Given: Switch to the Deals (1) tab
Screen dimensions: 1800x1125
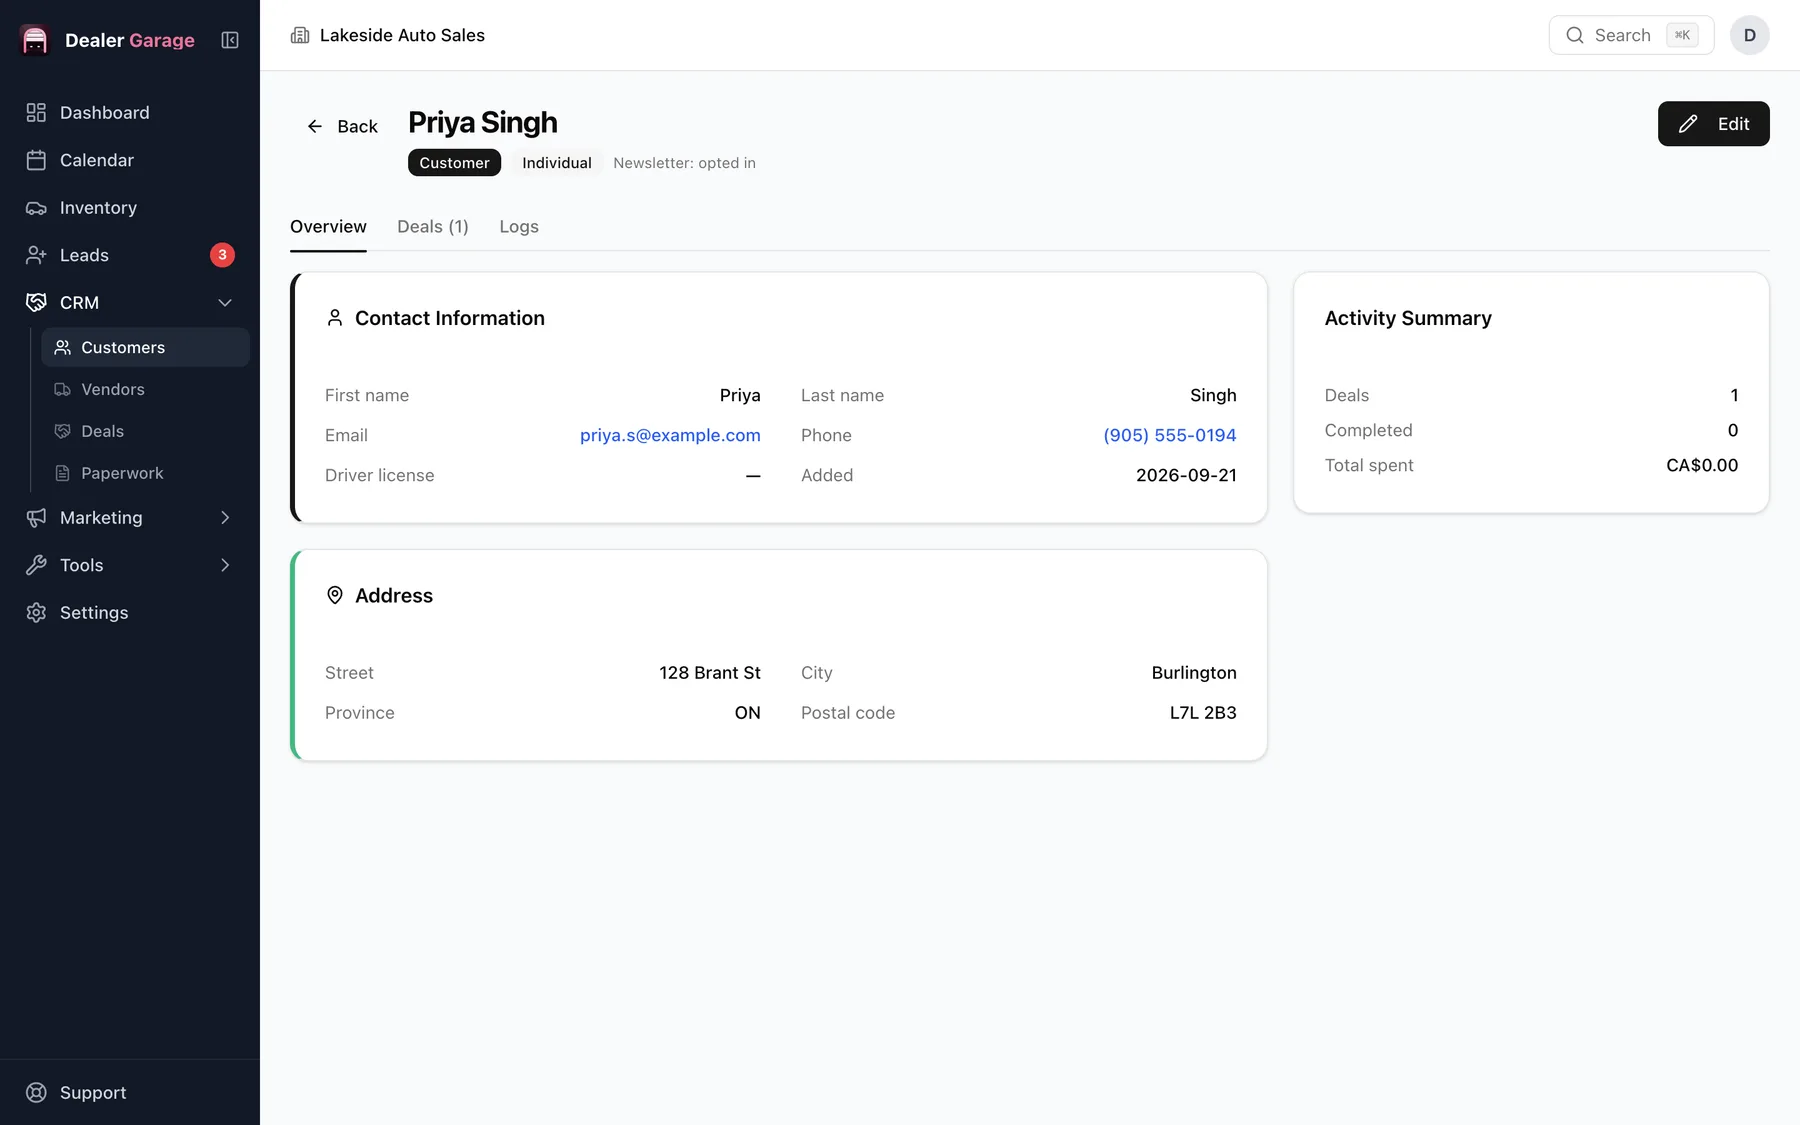Looking at the screenshot, I should point(433,227).
